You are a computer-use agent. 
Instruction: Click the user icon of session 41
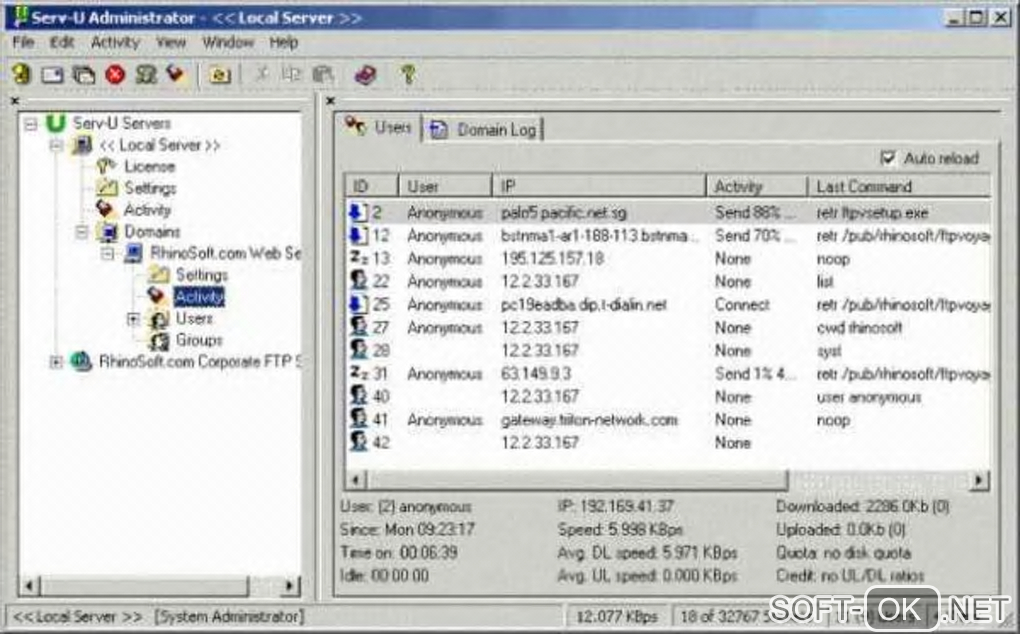point(358,419)
